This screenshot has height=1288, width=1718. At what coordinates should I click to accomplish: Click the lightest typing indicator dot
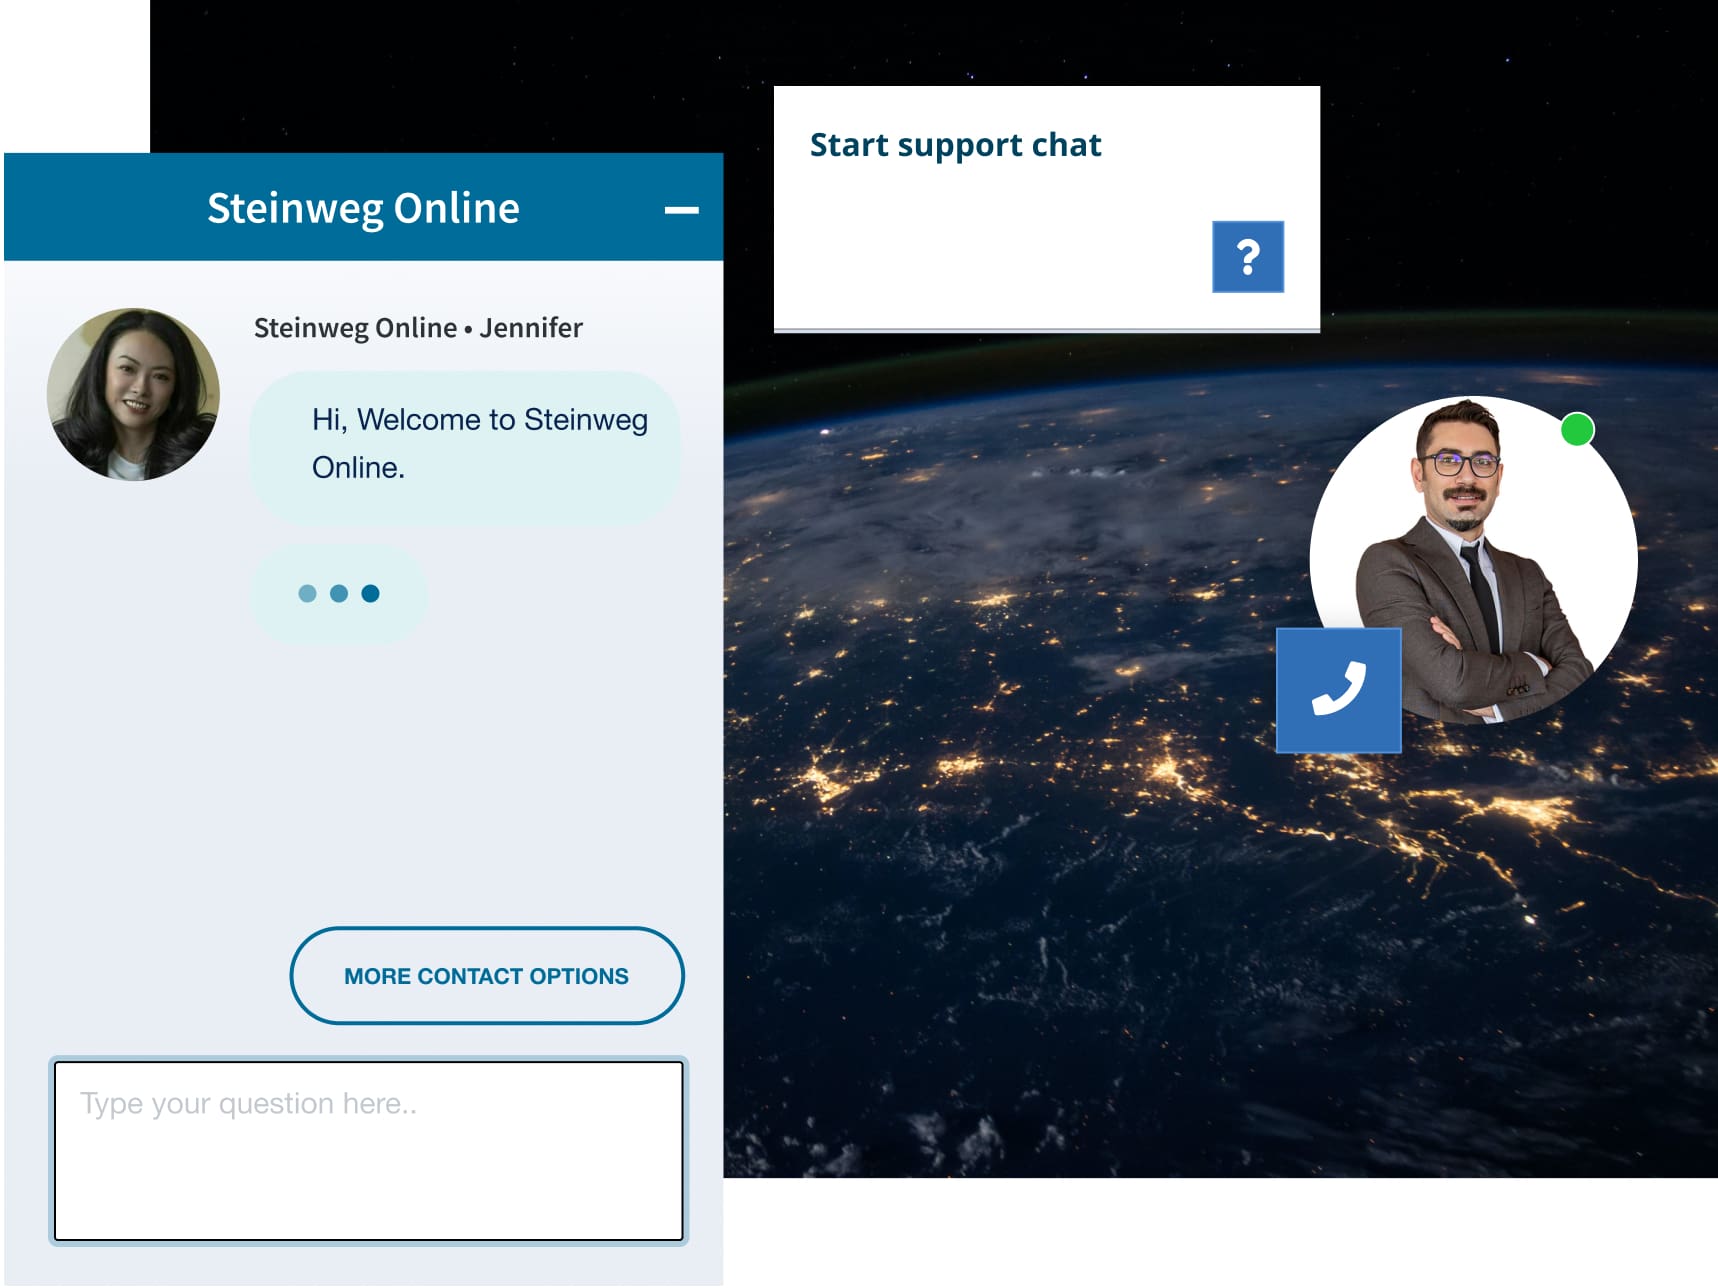308,594
